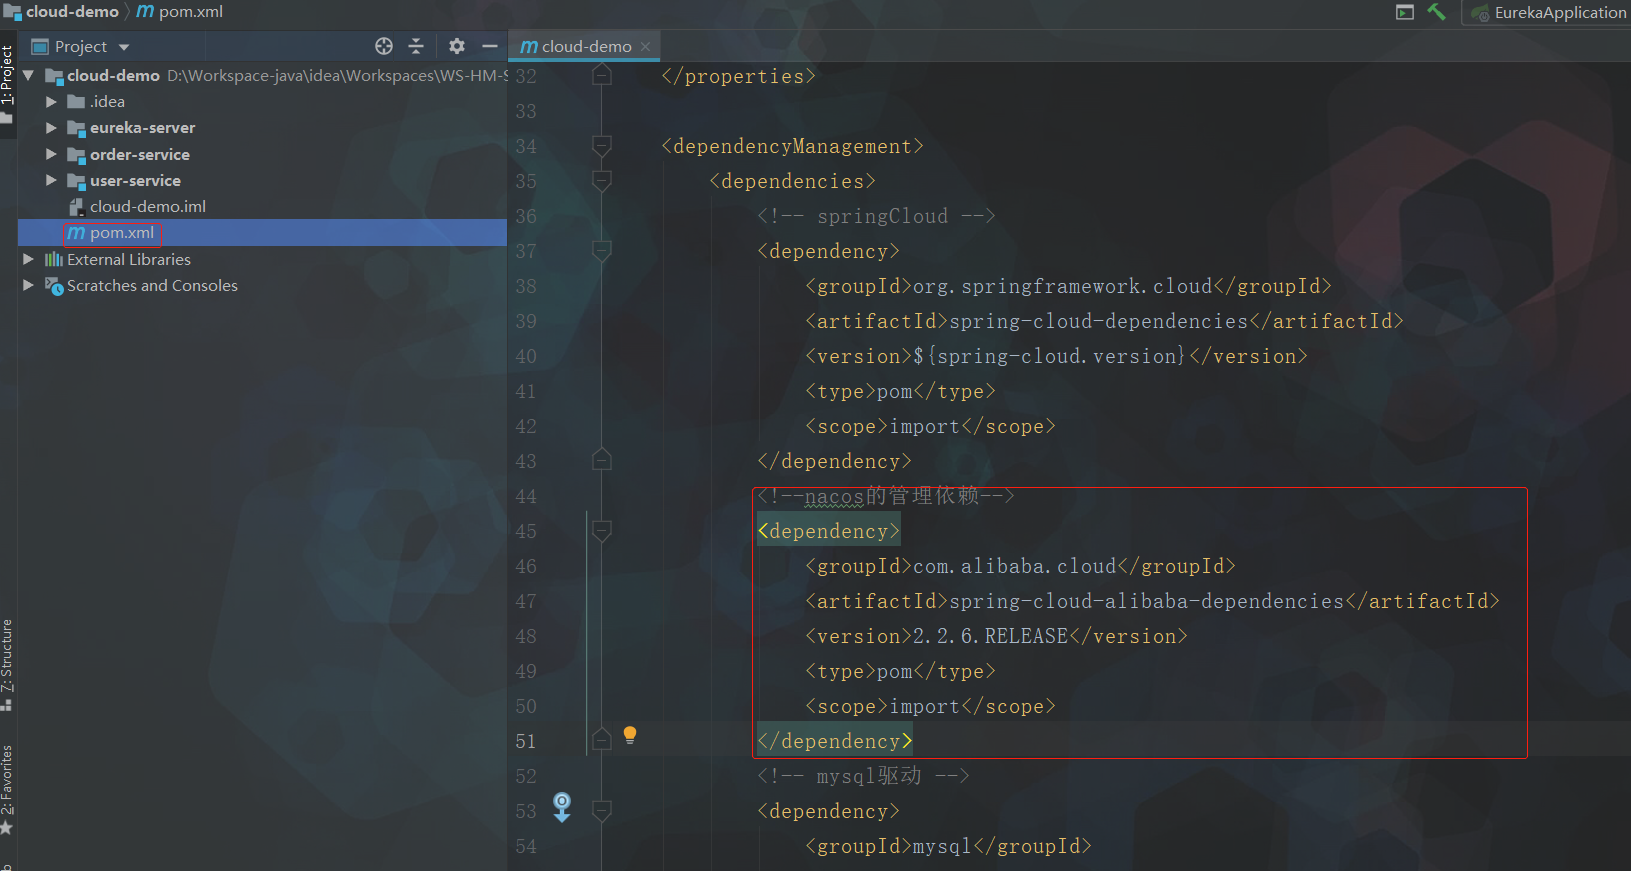
Task: Close the cloud-demo editor tab
Action: pos(646,46)
